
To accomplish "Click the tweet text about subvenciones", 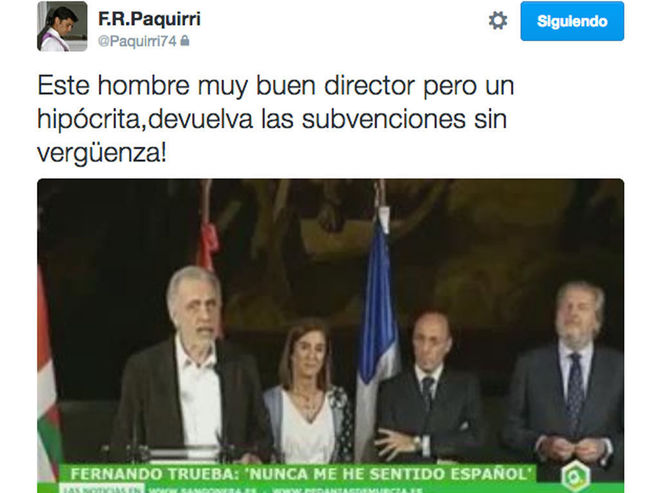I will click(276, 119).
